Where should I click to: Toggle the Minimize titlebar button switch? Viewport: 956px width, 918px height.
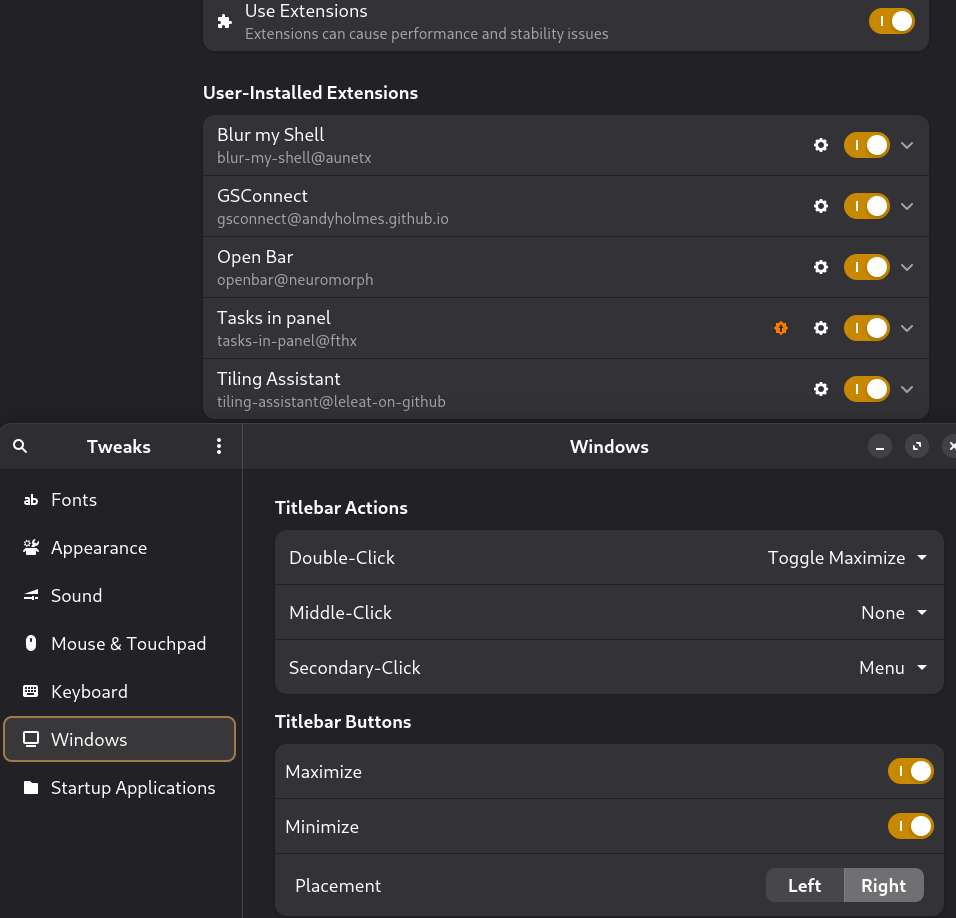click(910, 826)
